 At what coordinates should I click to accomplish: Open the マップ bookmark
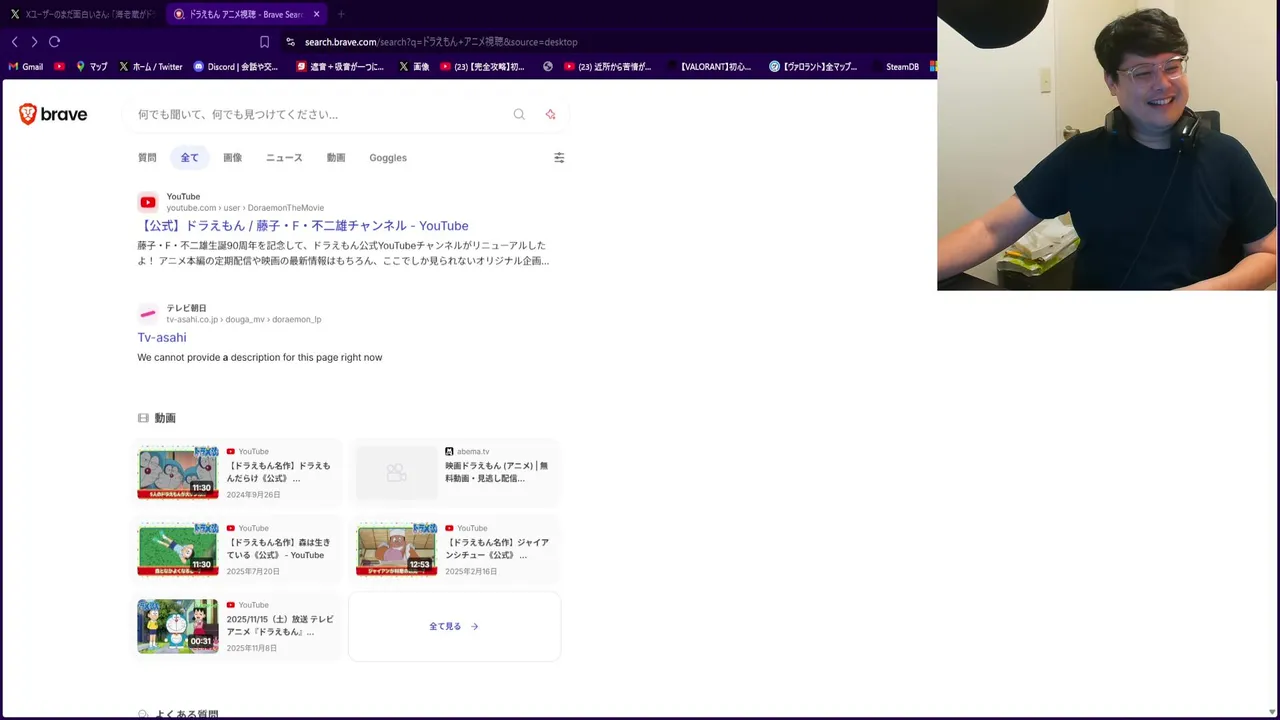(91, 67)
